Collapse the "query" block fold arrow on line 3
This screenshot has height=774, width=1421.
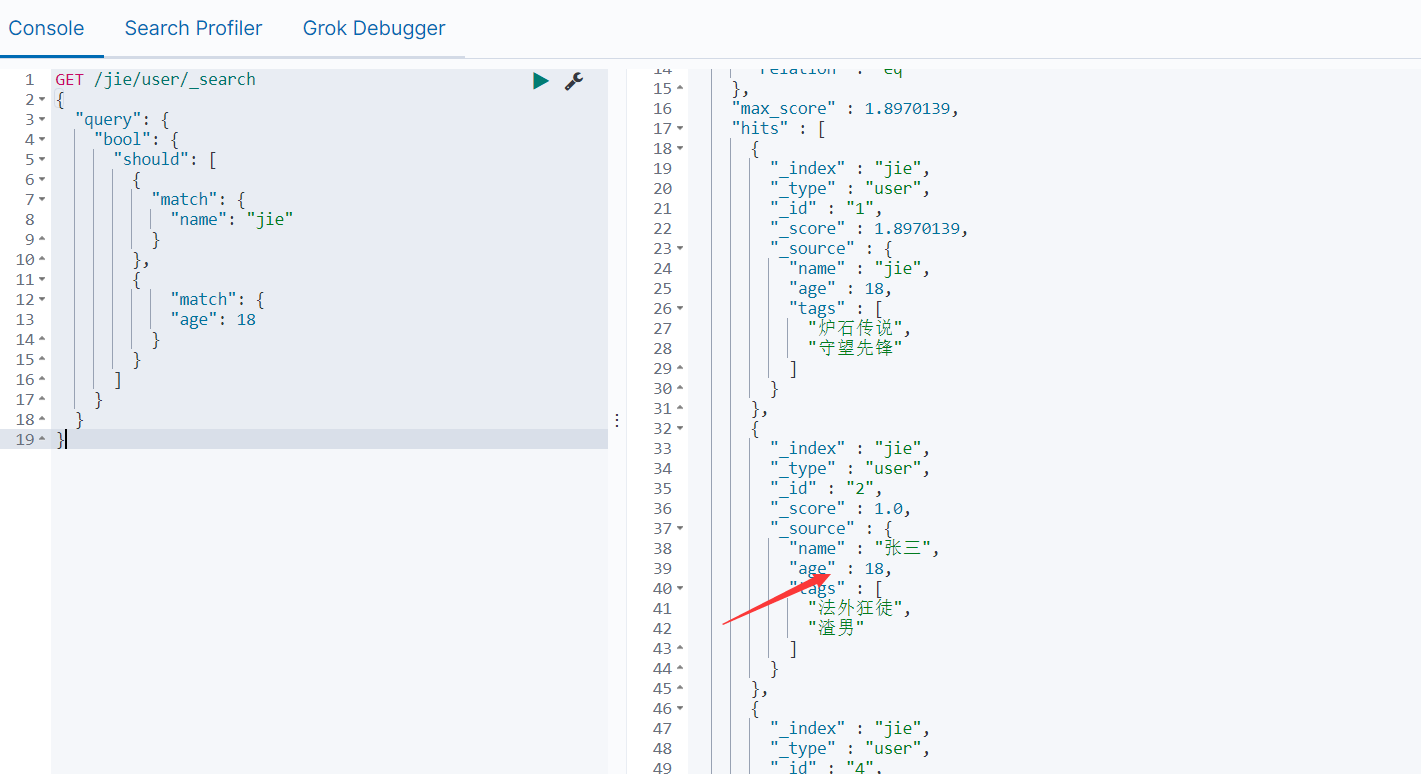pos(42,119)
